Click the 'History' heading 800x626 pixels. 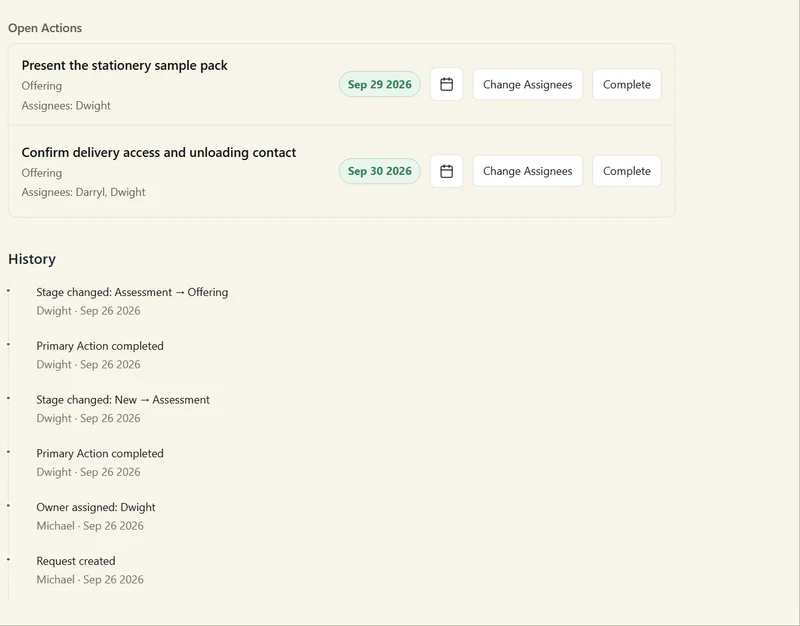point(32,259)
